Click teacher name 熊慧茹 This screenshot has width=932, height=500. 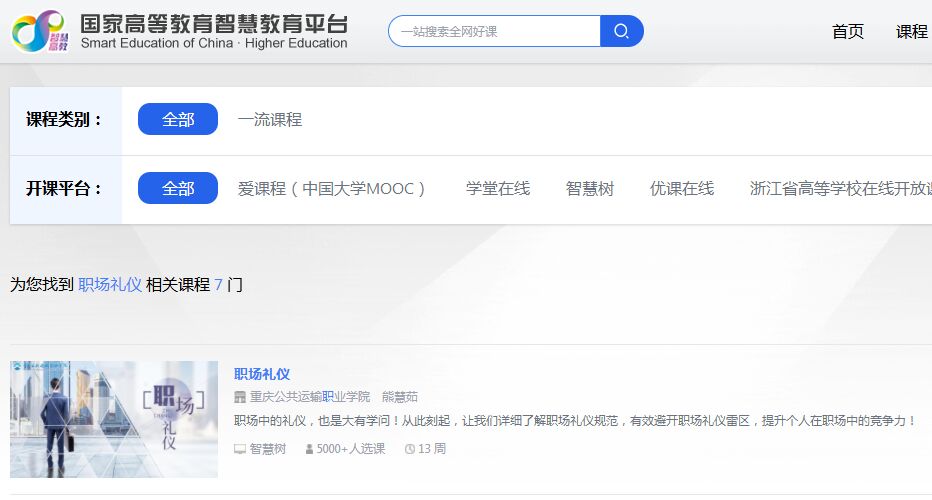(x=400, y=397)
